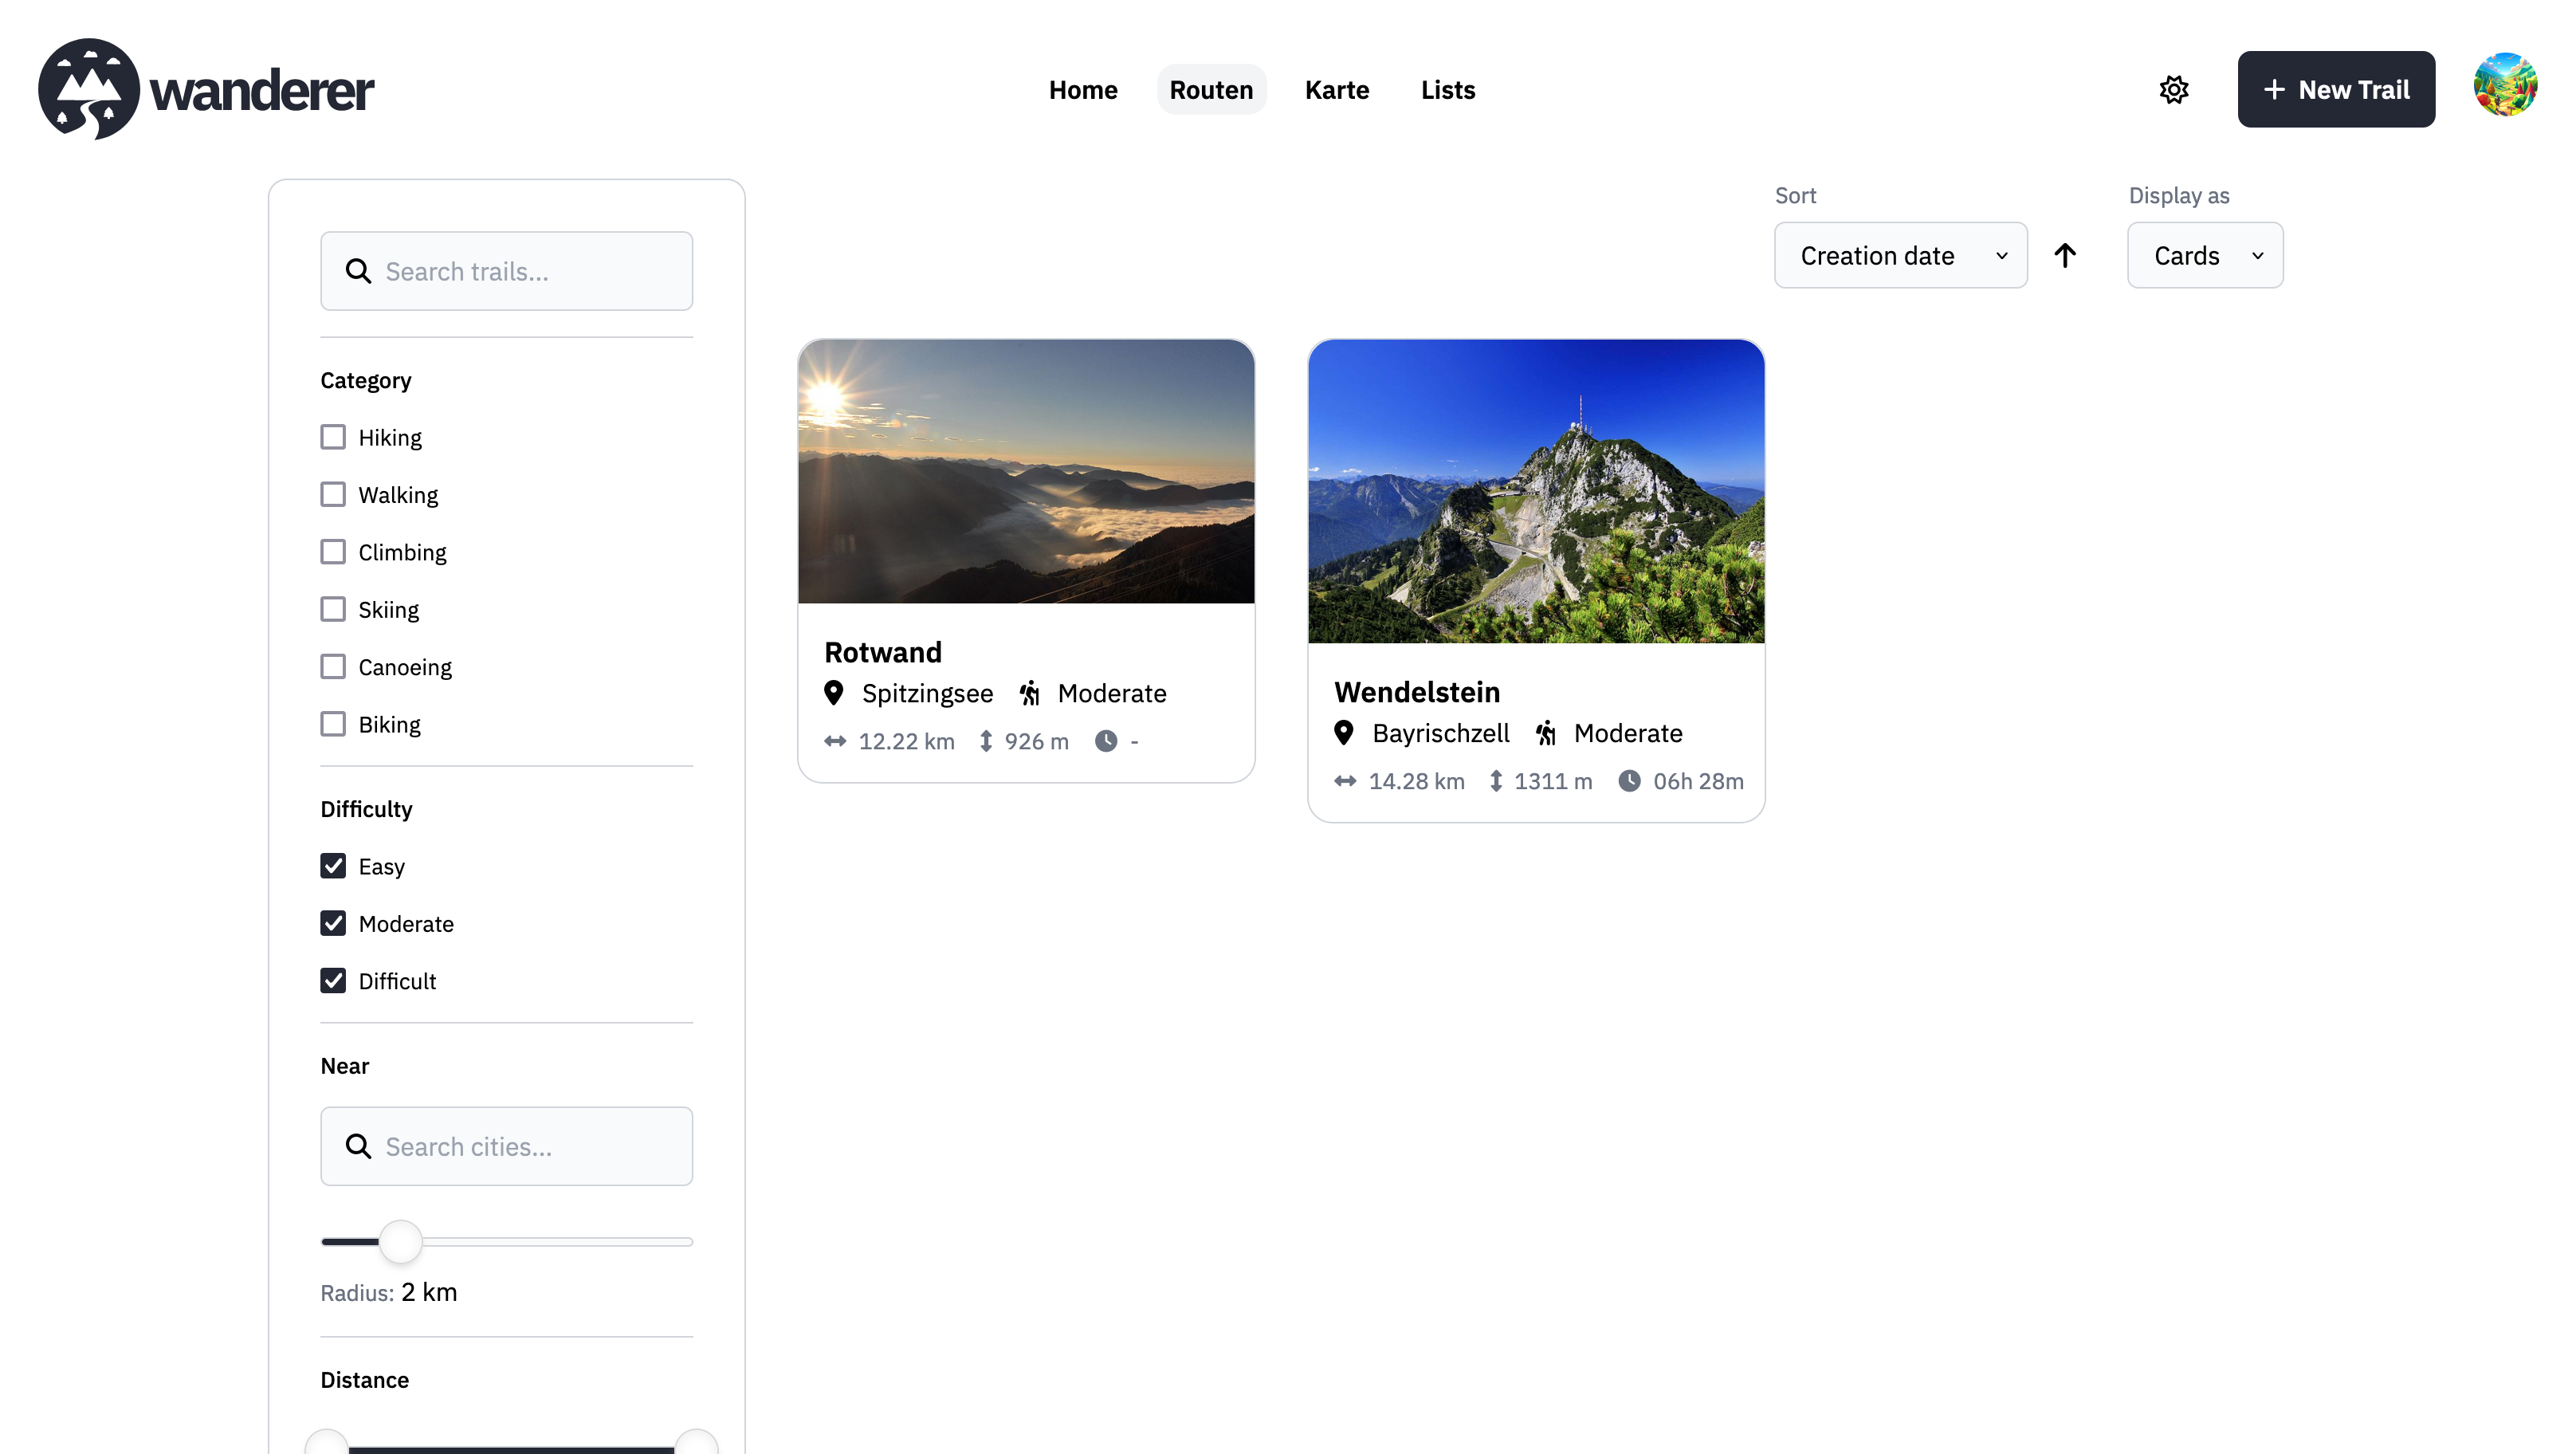2576x1454 pixels.
Task: Click the hiker icon on Rotwand card
Action: (x=1030, y=693)
